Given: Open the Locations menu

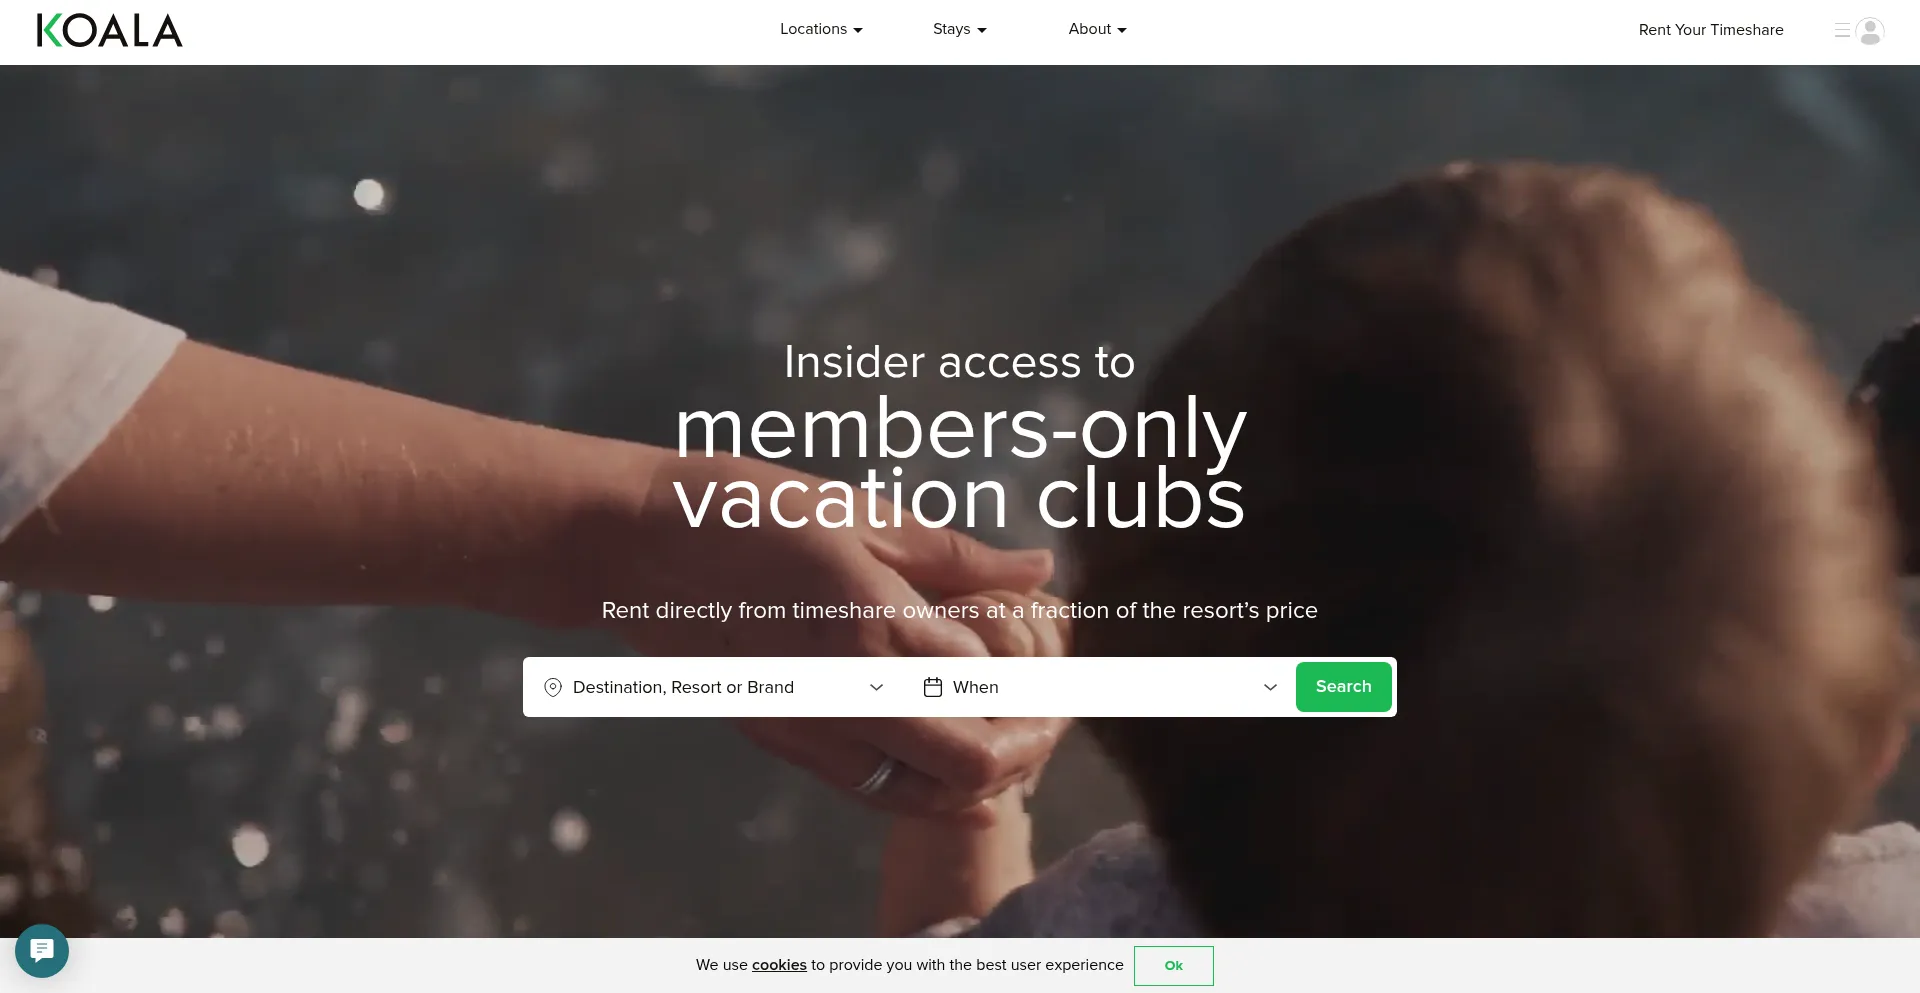Looking at the screenshot, I should tap(821, 30).
